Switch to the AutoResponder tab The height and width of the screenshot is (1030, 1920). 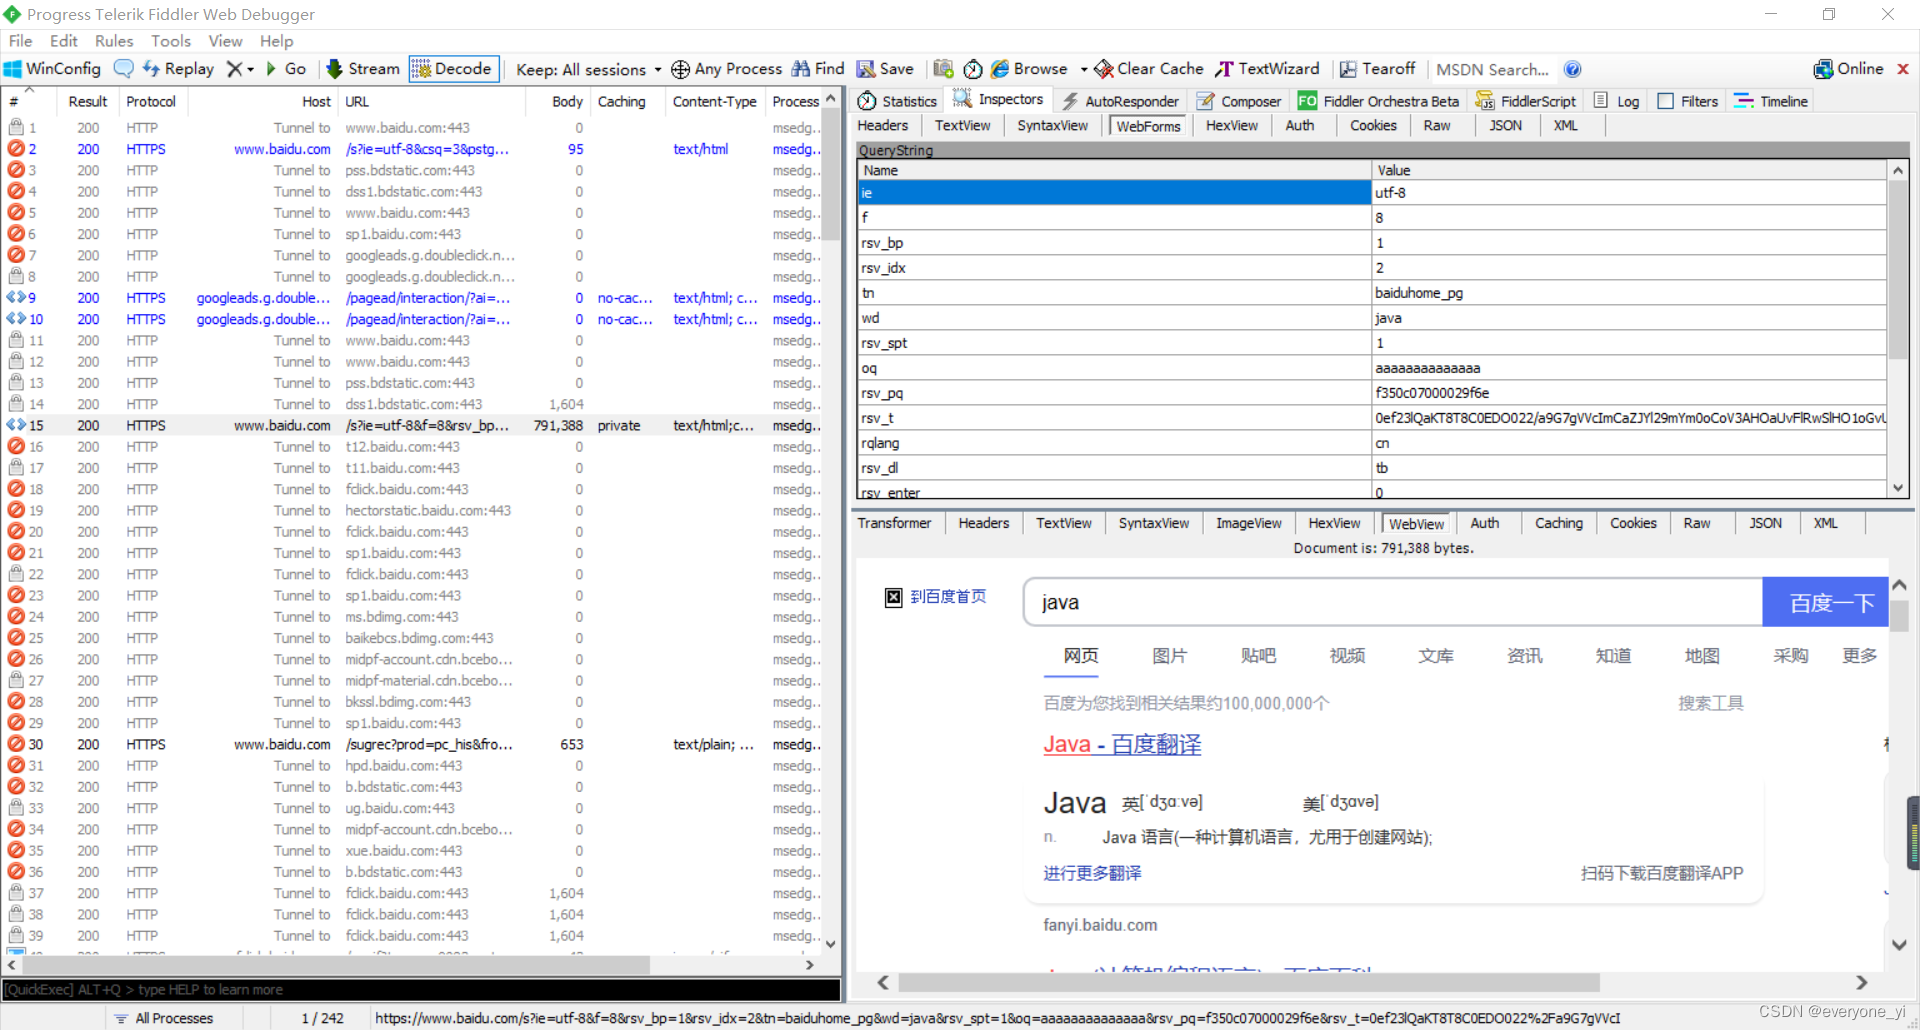pyautogui.click(x=1121, y=101)
